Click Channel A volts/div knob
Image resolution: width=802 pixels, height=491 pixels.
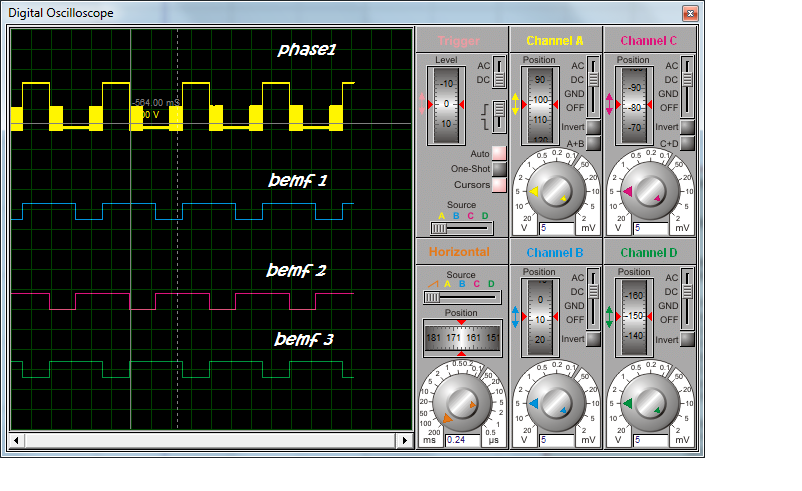(556, 191)
